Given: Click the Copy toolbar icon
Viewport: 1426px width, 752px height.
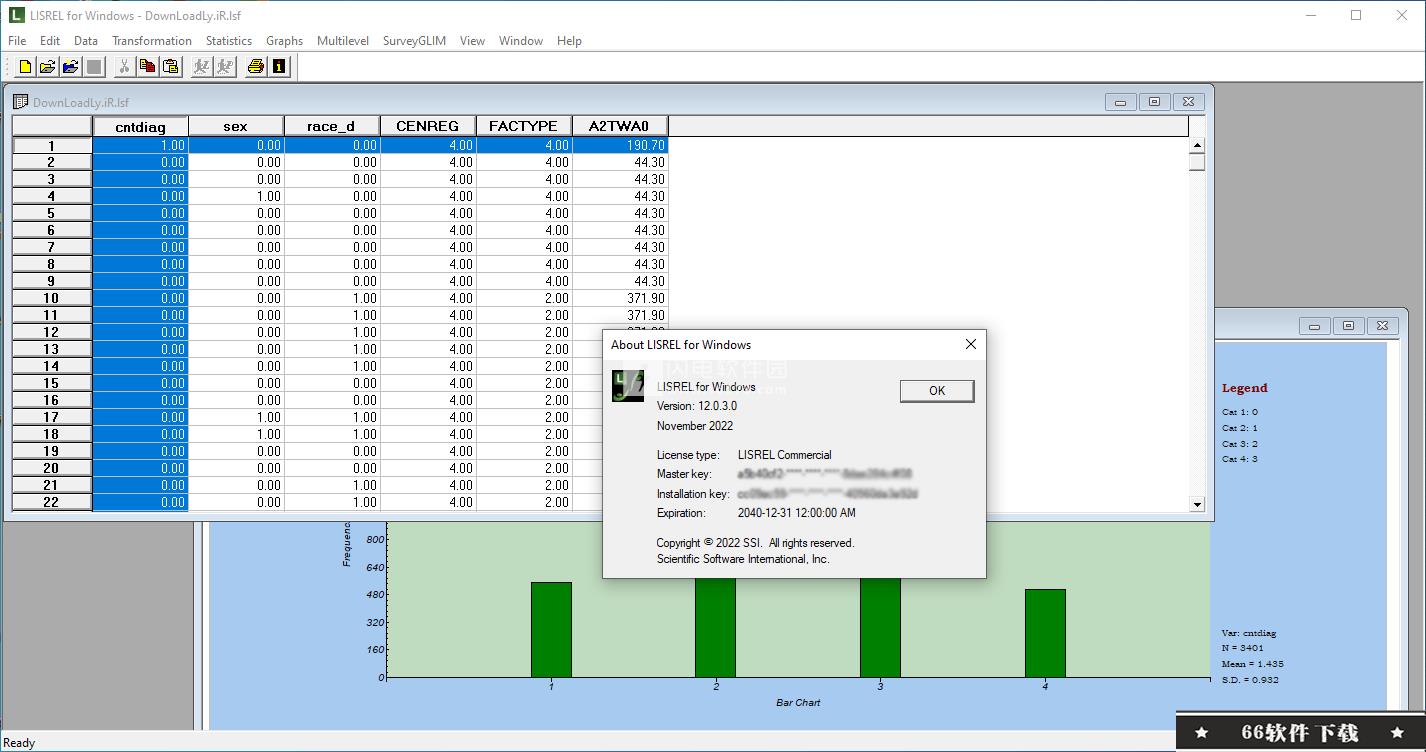Looking at the screenshot, I should (x=147, y=67).
